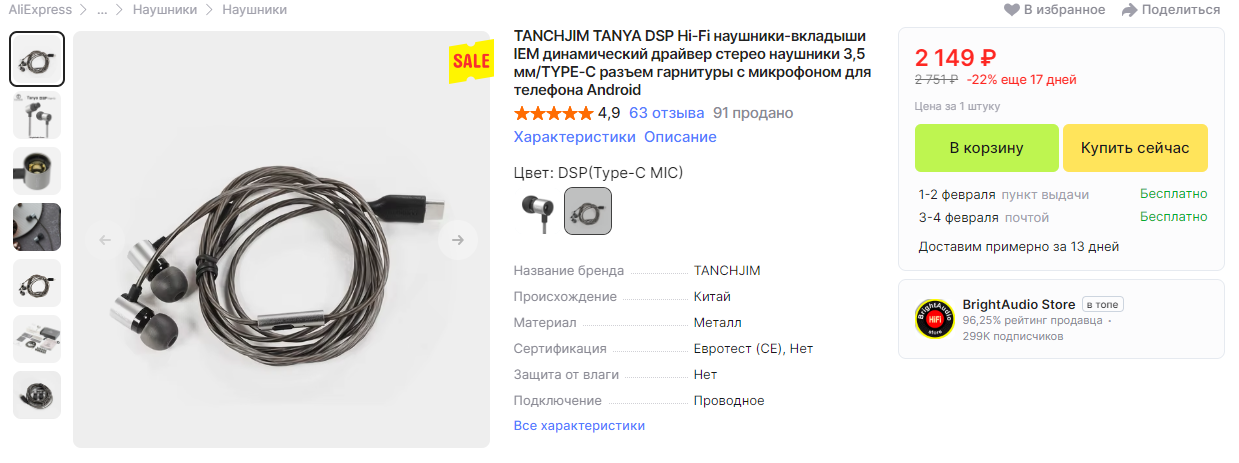Select the silver earbud color option
Screen dimensions: 1239x463
point(536,211)
